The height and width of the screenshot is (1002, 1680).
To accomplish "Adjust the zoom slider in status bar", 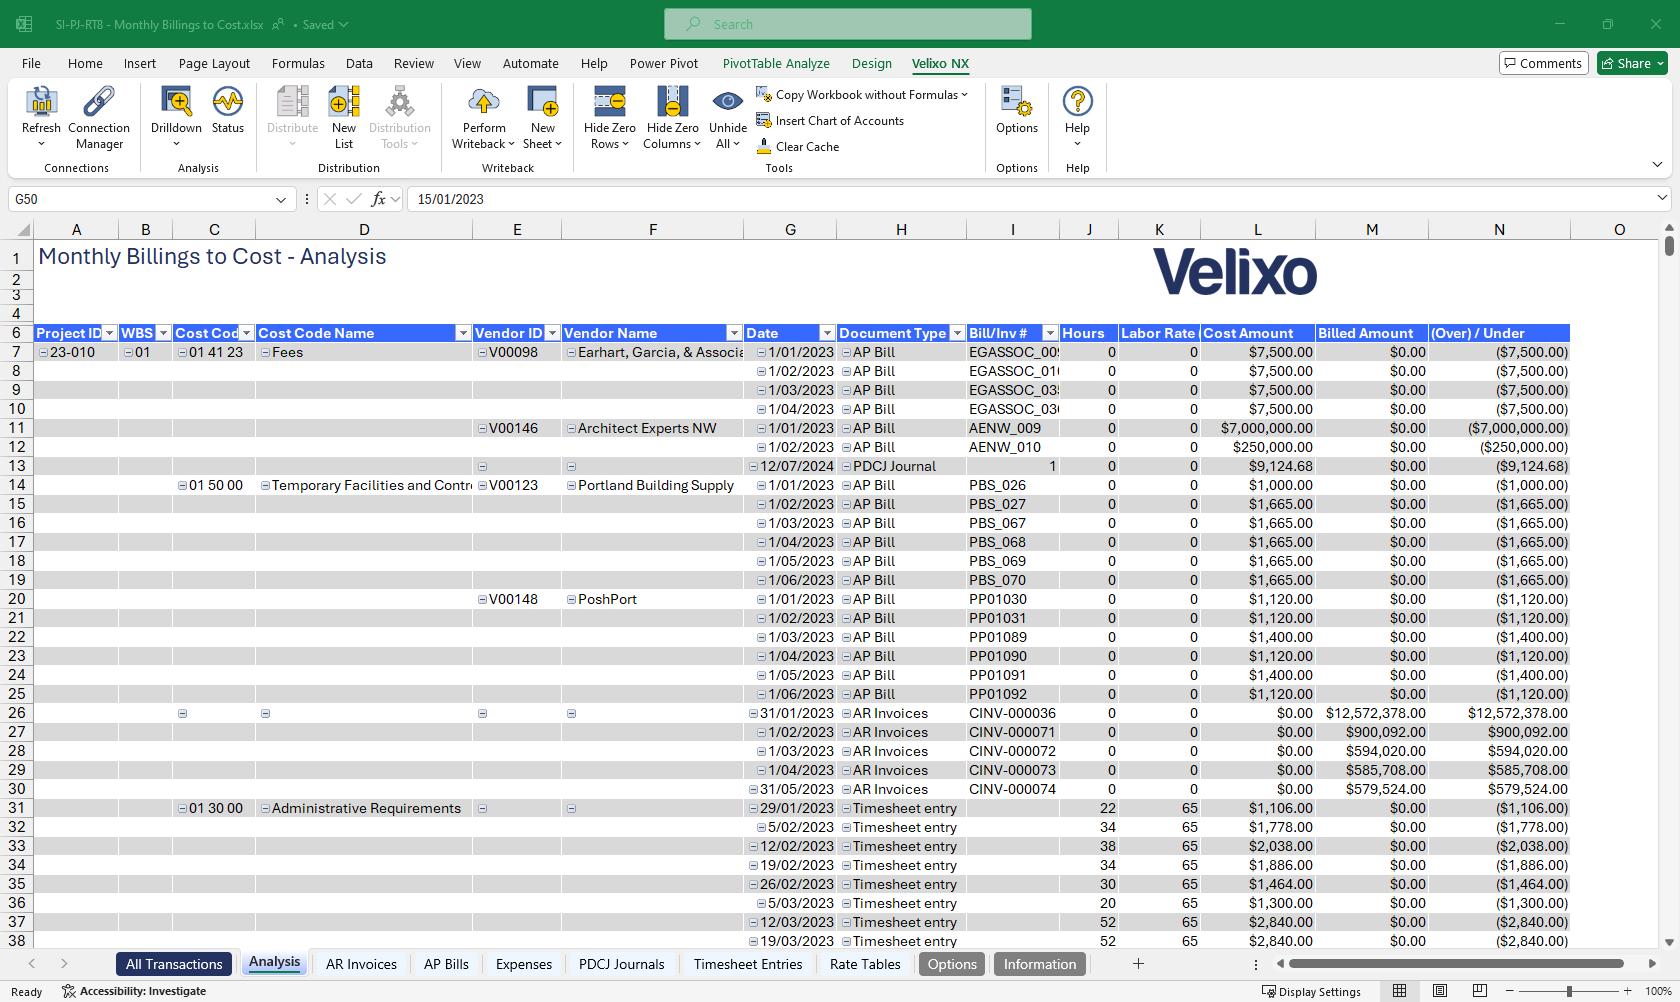I will [x=1569, y=991].
